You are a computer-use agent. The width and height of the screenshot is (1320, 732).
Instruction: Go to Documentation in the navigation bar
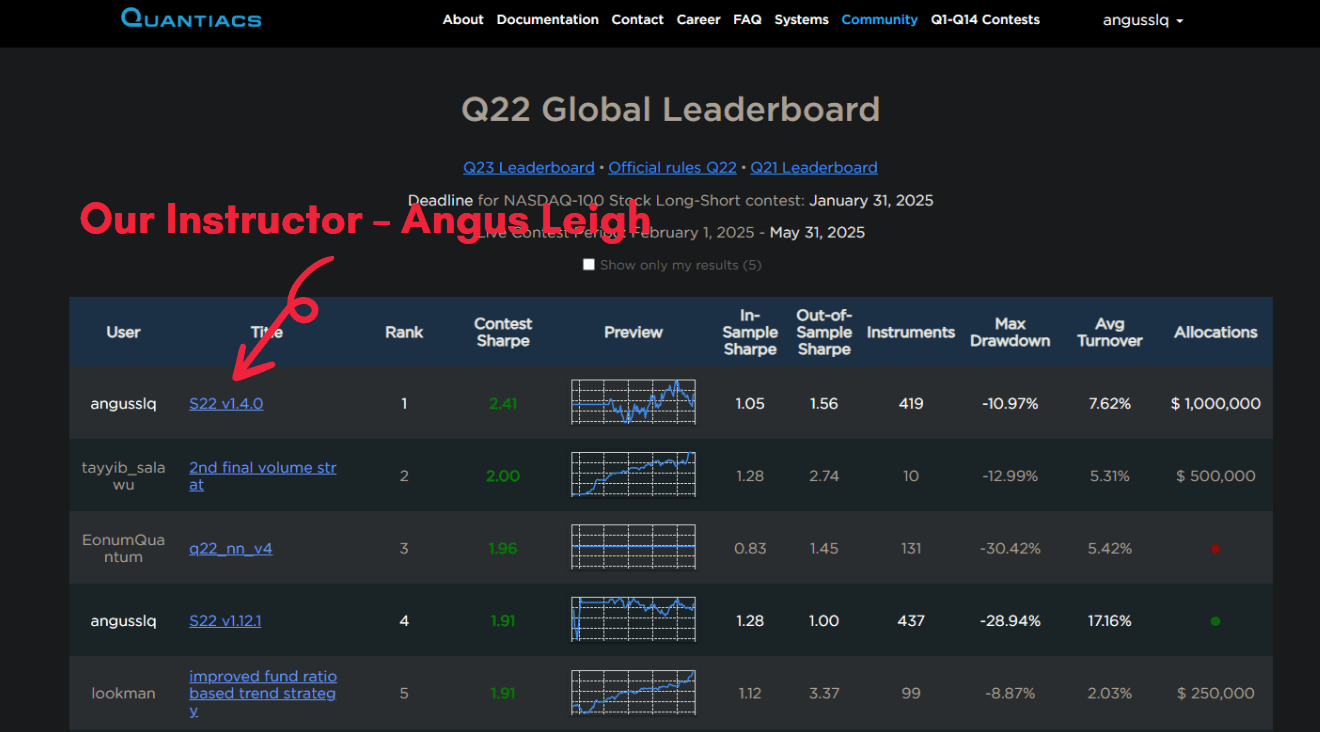pos(548,19)
